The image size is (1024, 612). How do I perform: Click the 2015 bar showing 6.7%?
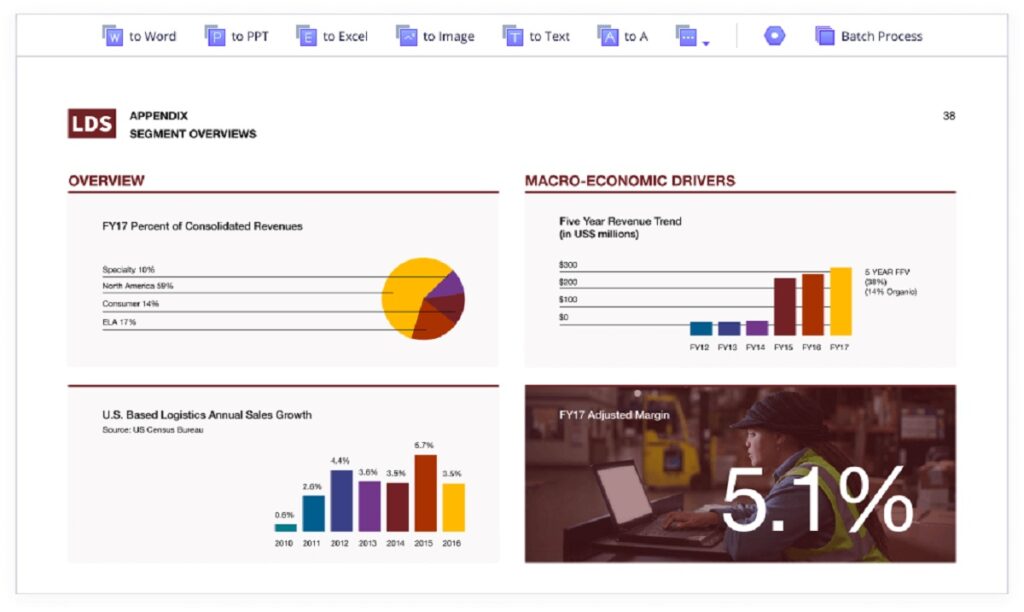click(426, 493)
